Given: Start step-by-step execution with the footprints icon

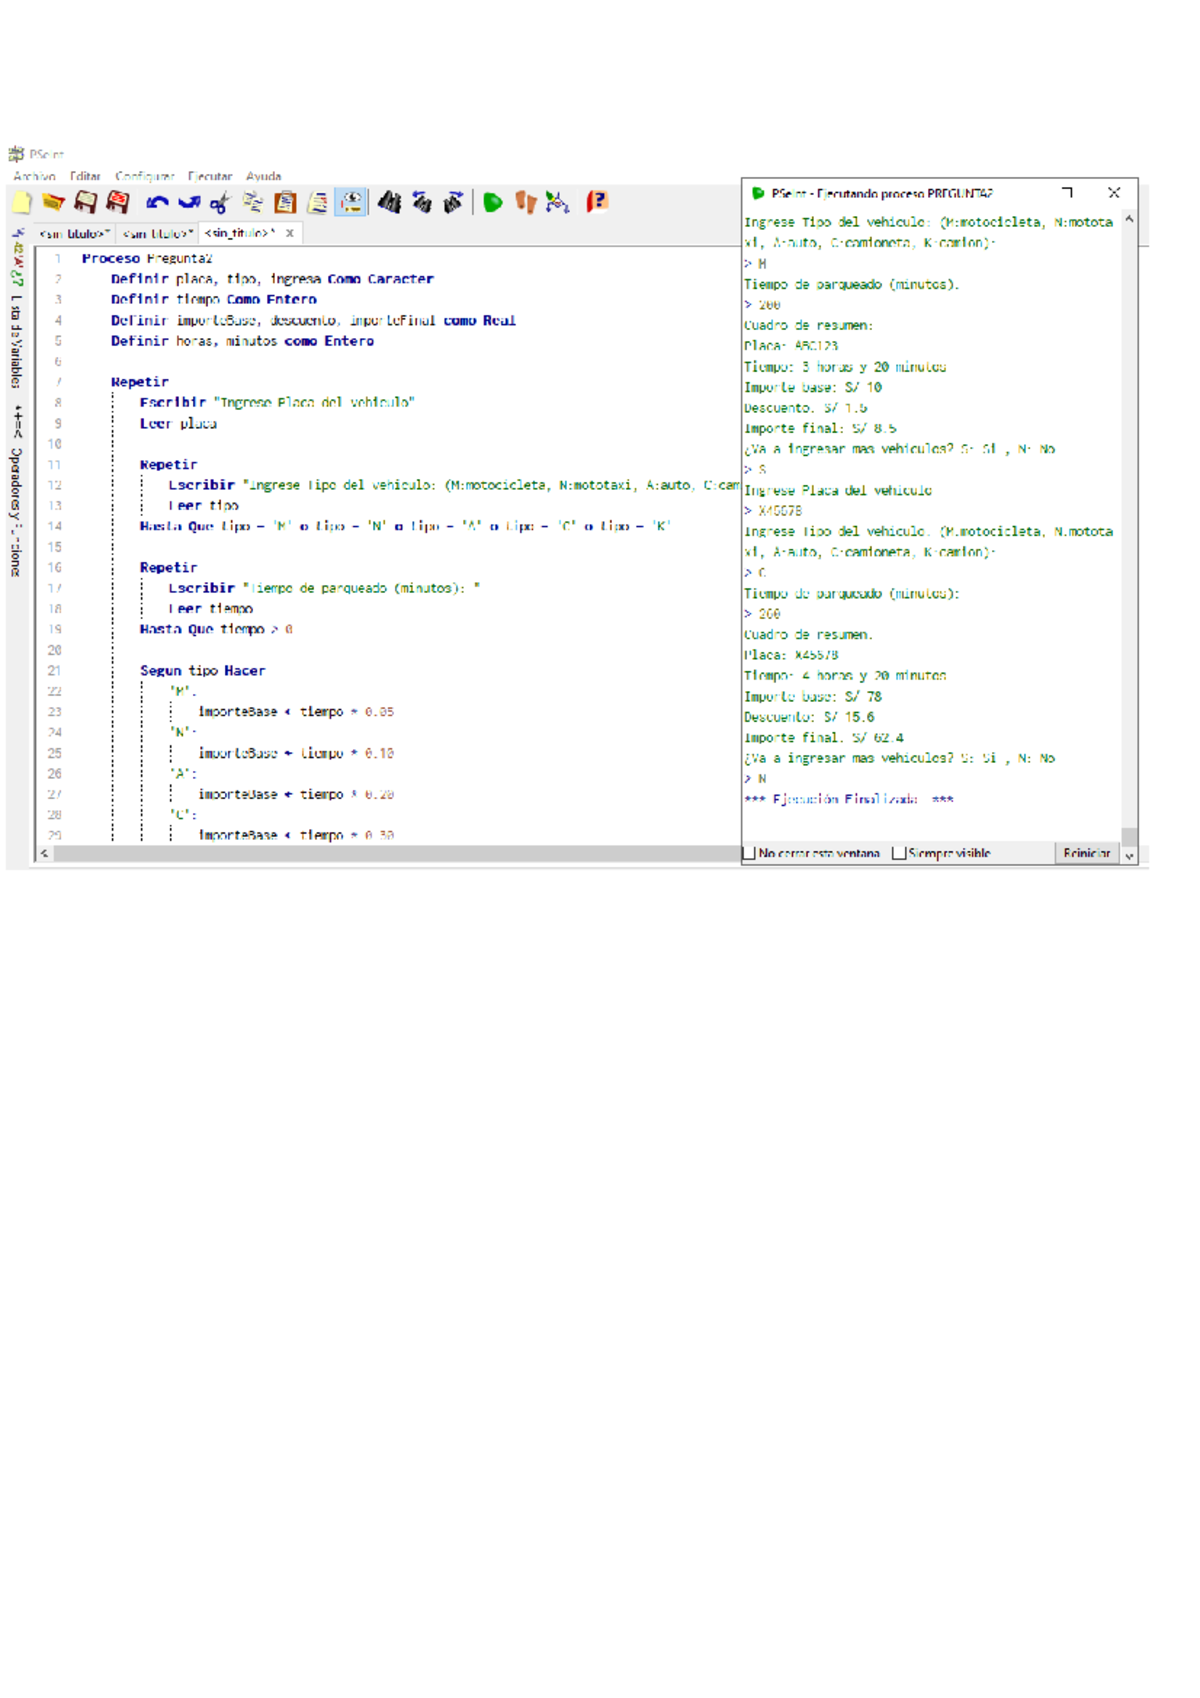Looking at the screenshot, I should [x=525, y=203].
